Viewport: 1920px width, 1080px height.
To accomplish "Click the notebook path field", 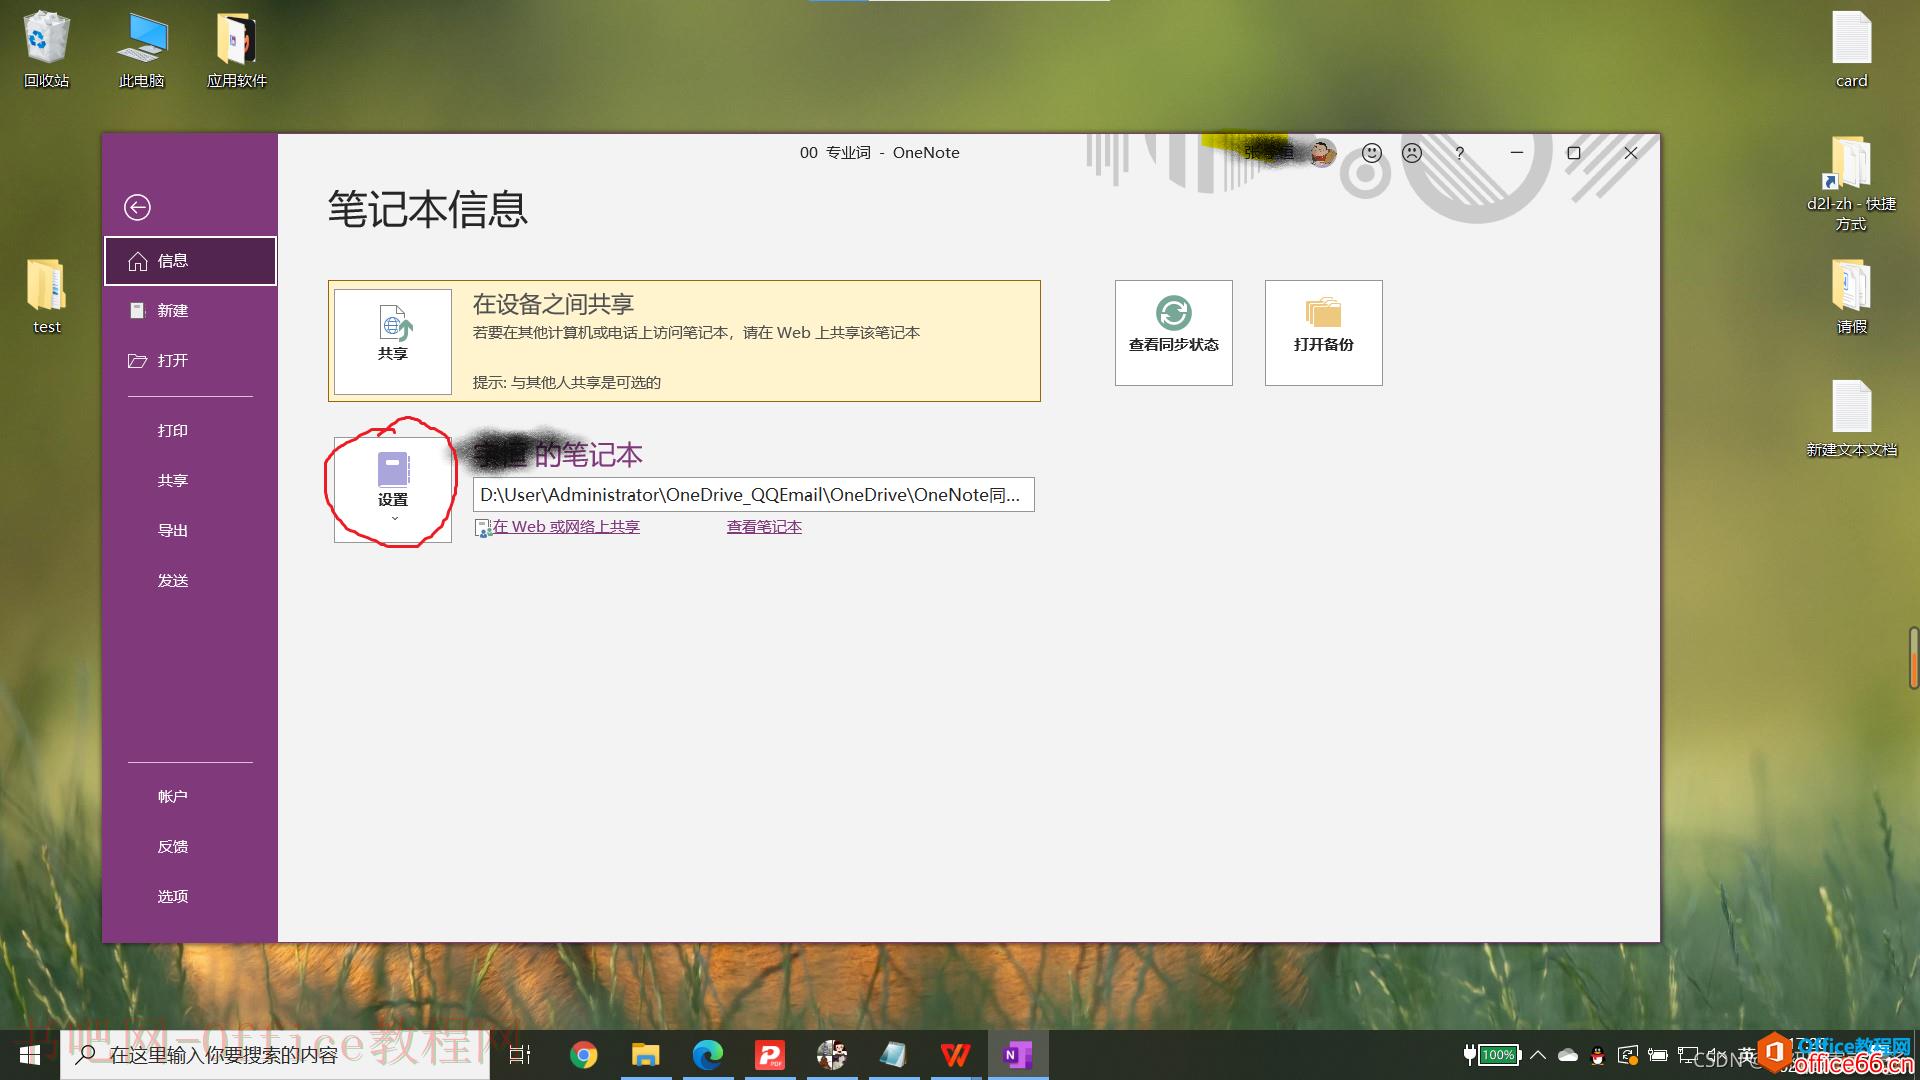I will click(x=754, y=495).
